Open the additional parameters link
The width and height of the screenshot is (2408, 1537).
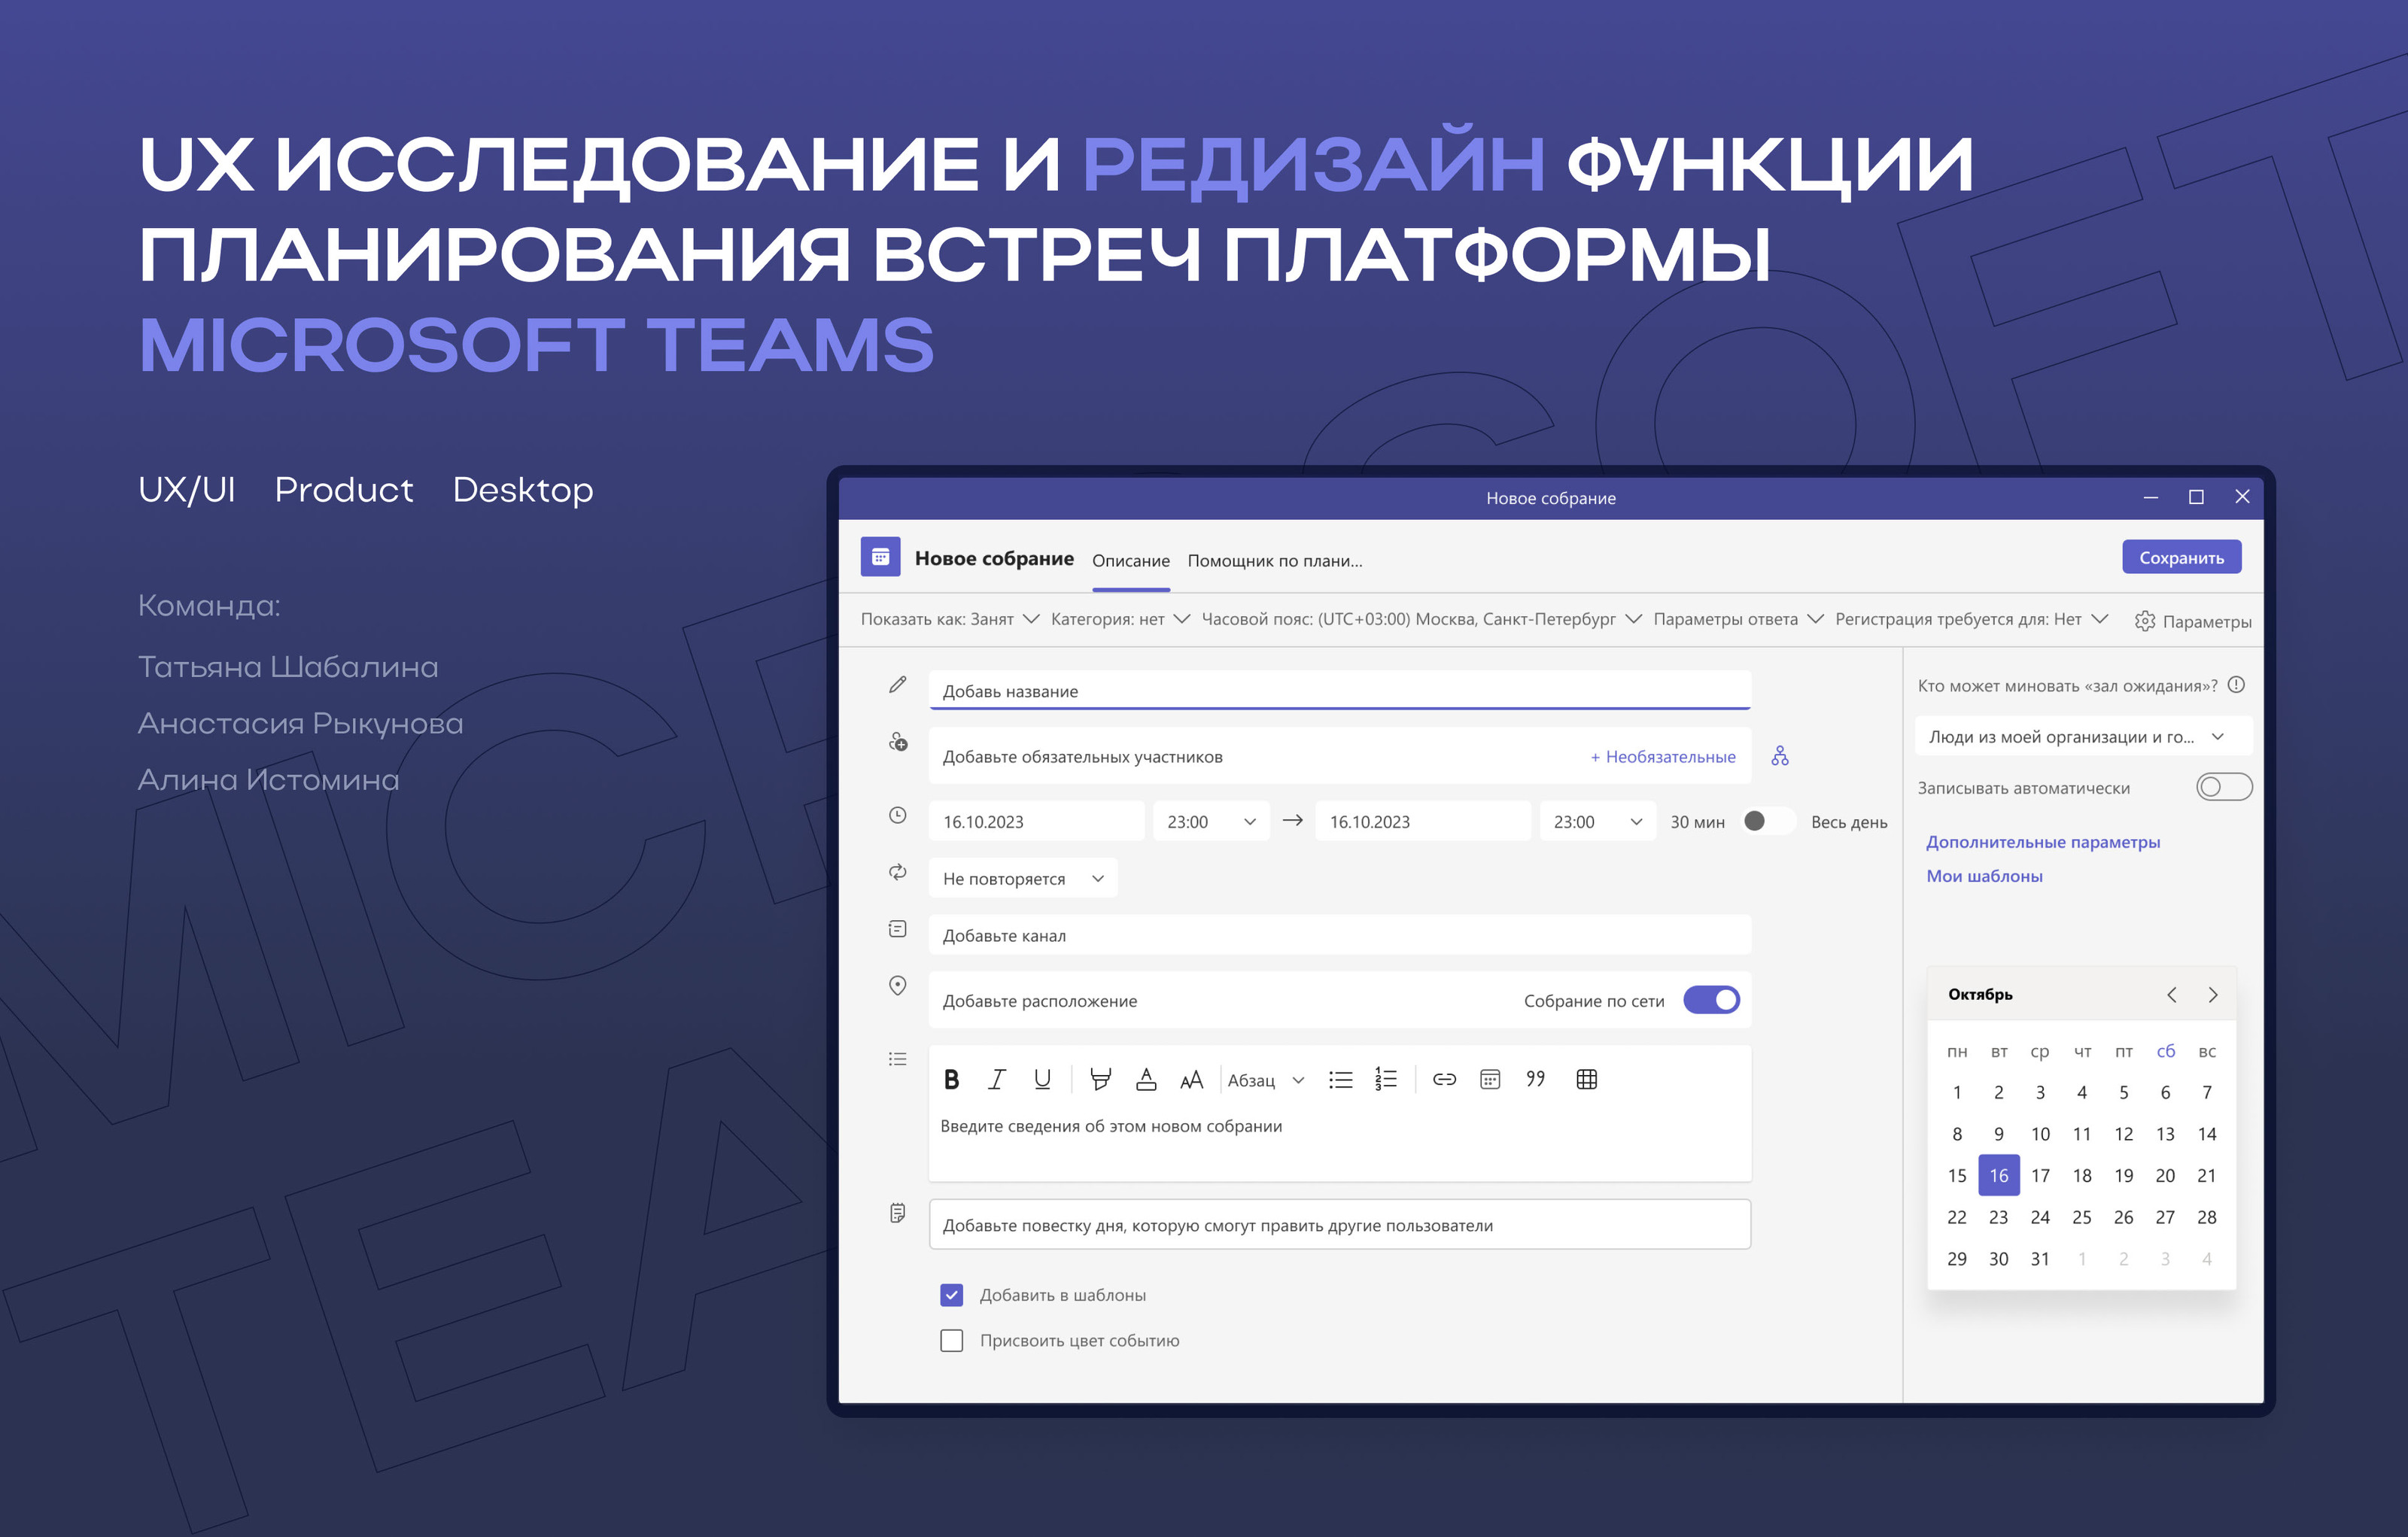tap(2043, 842)
